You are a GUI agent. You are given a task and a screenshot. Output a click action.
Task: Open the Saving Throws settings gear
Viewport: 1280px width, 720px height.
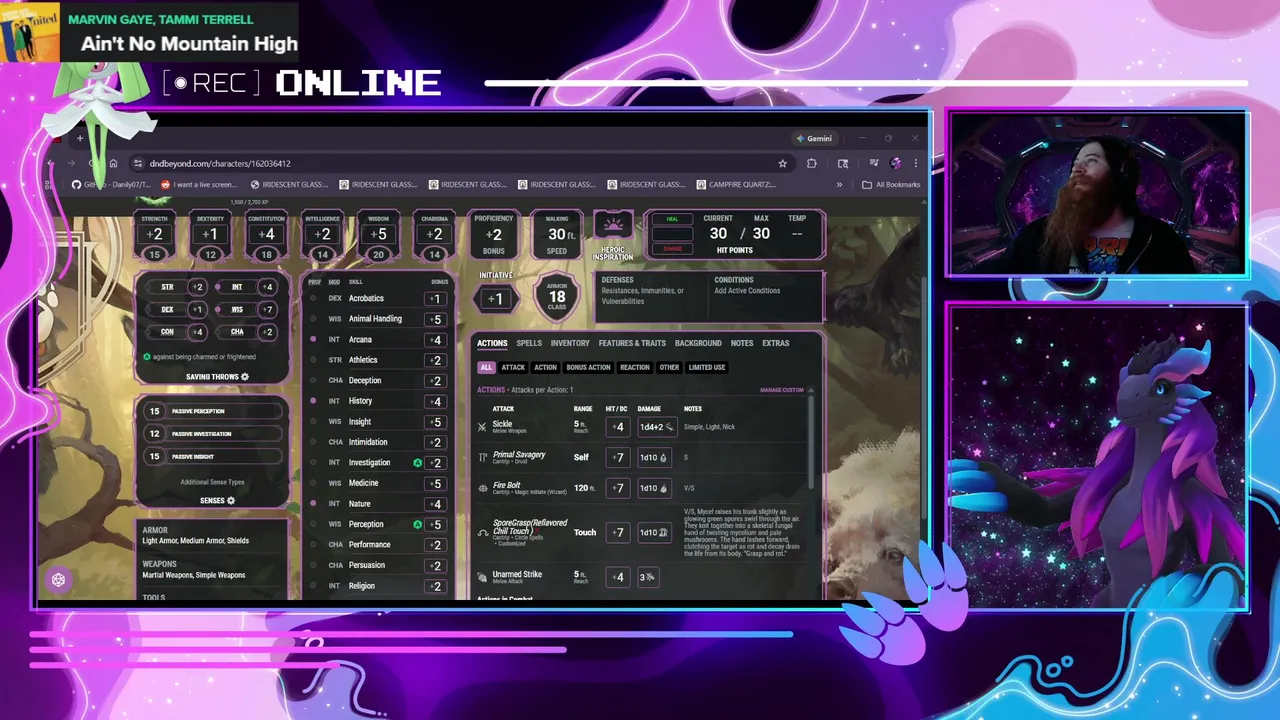(x=245, y=377)
